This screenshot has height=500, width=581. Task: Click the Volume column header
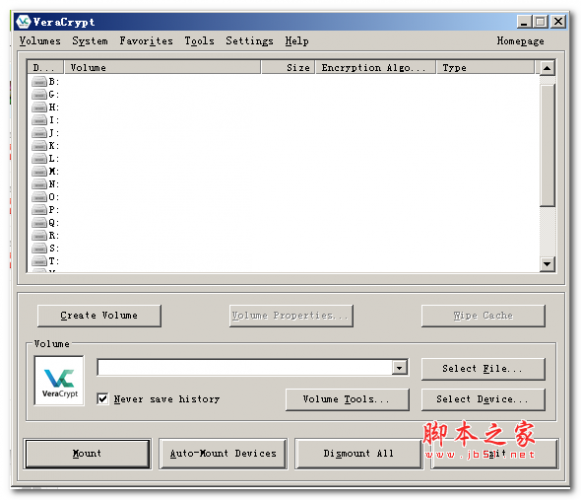click(x=162, y=67)
